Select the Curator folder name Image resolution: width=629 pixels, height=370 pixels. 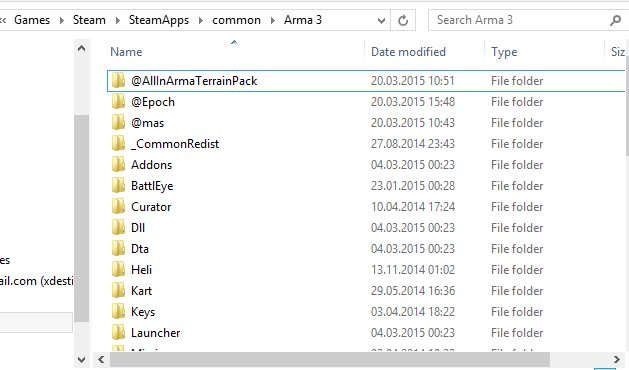(x=151, y=207)
